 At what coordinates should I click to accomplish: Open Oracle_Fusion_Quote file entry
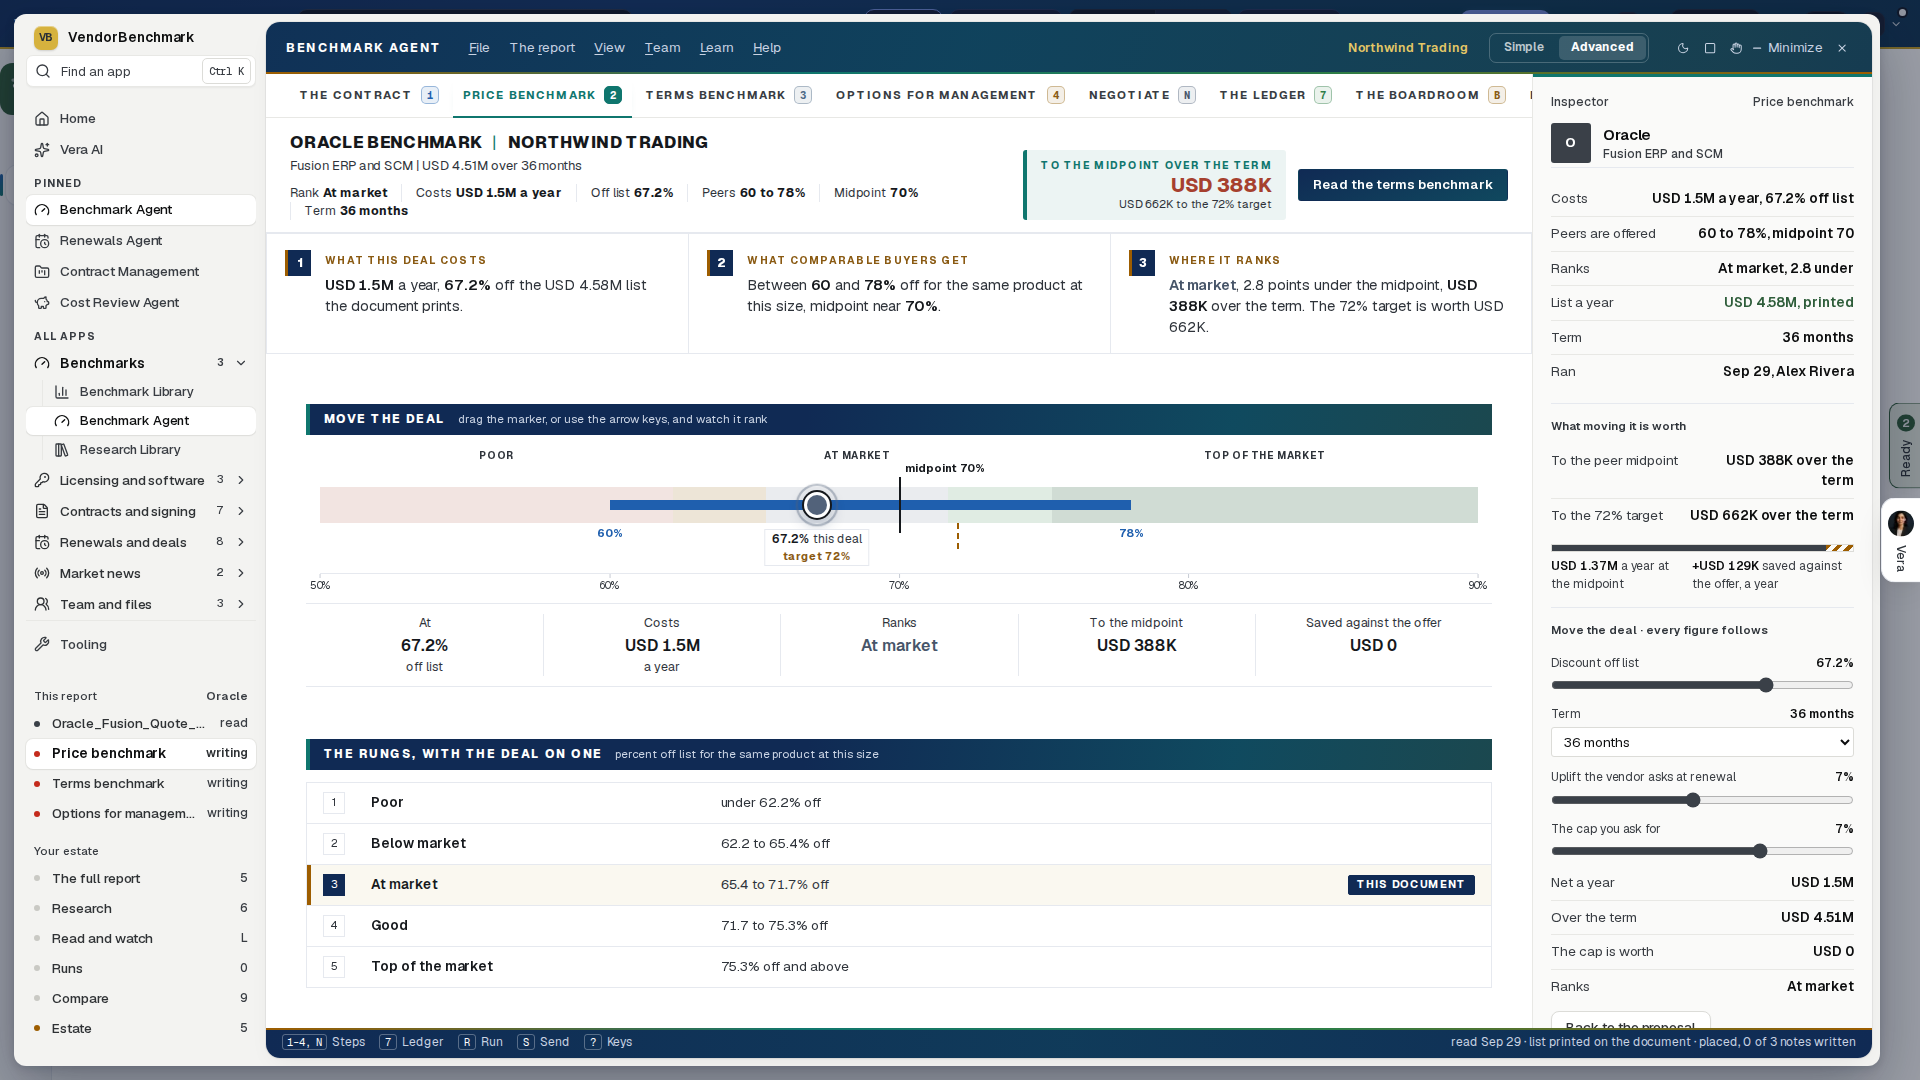click(140, 723)
